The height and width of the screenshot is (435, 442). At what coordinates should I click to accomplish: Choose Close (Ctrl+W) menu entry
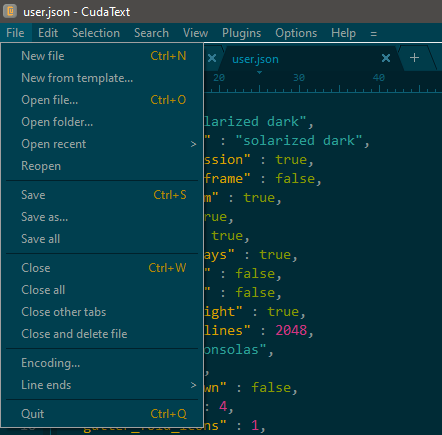pos(102,268)
